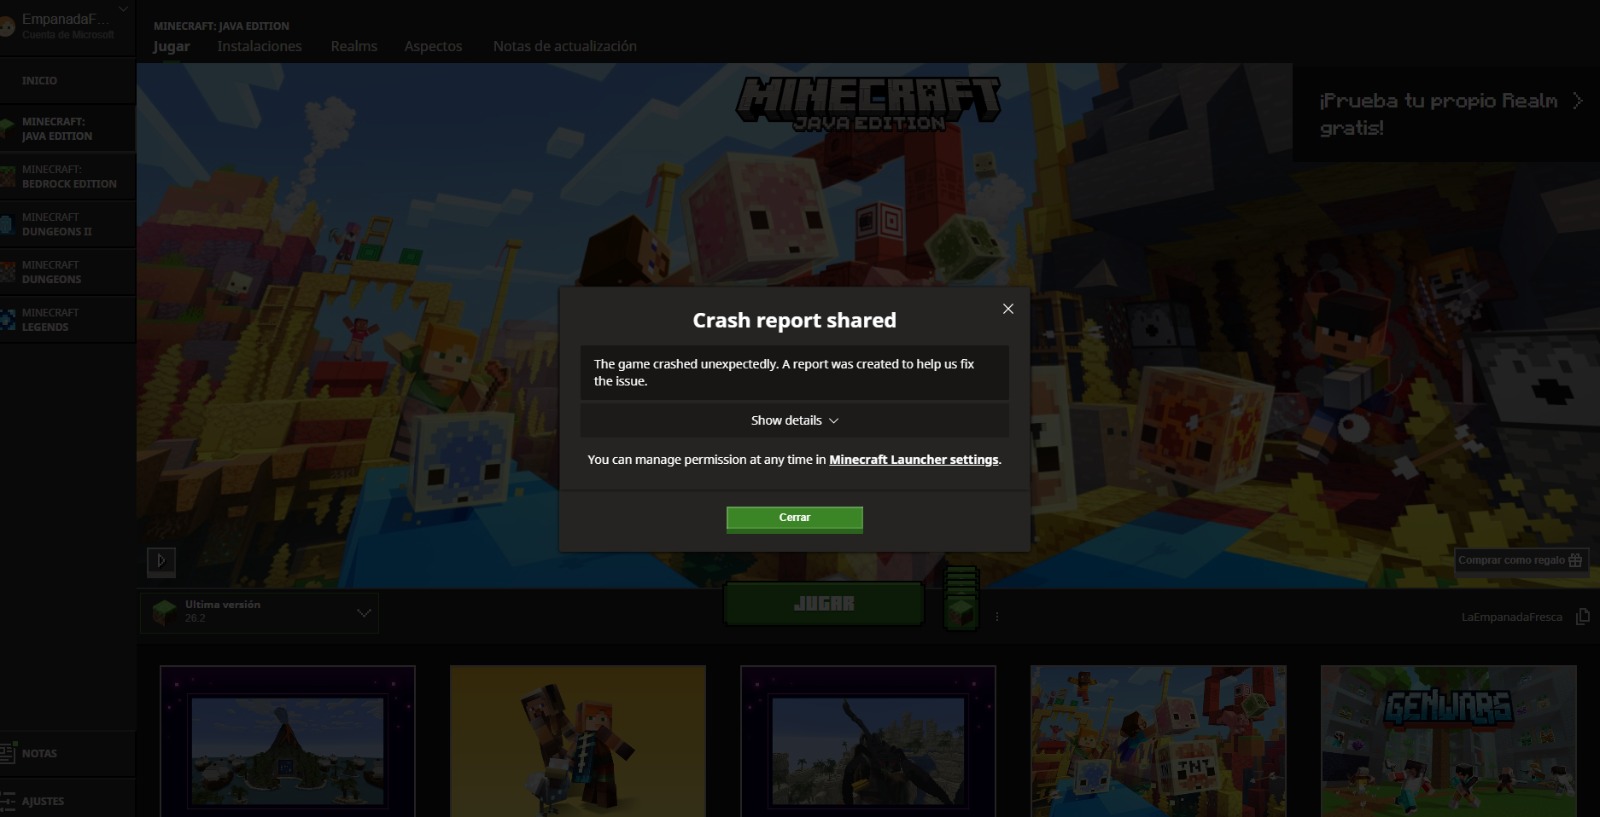Click the Realm promo banner arrow
This screenshot has width=1600, height=817.
click(1577, 101)
